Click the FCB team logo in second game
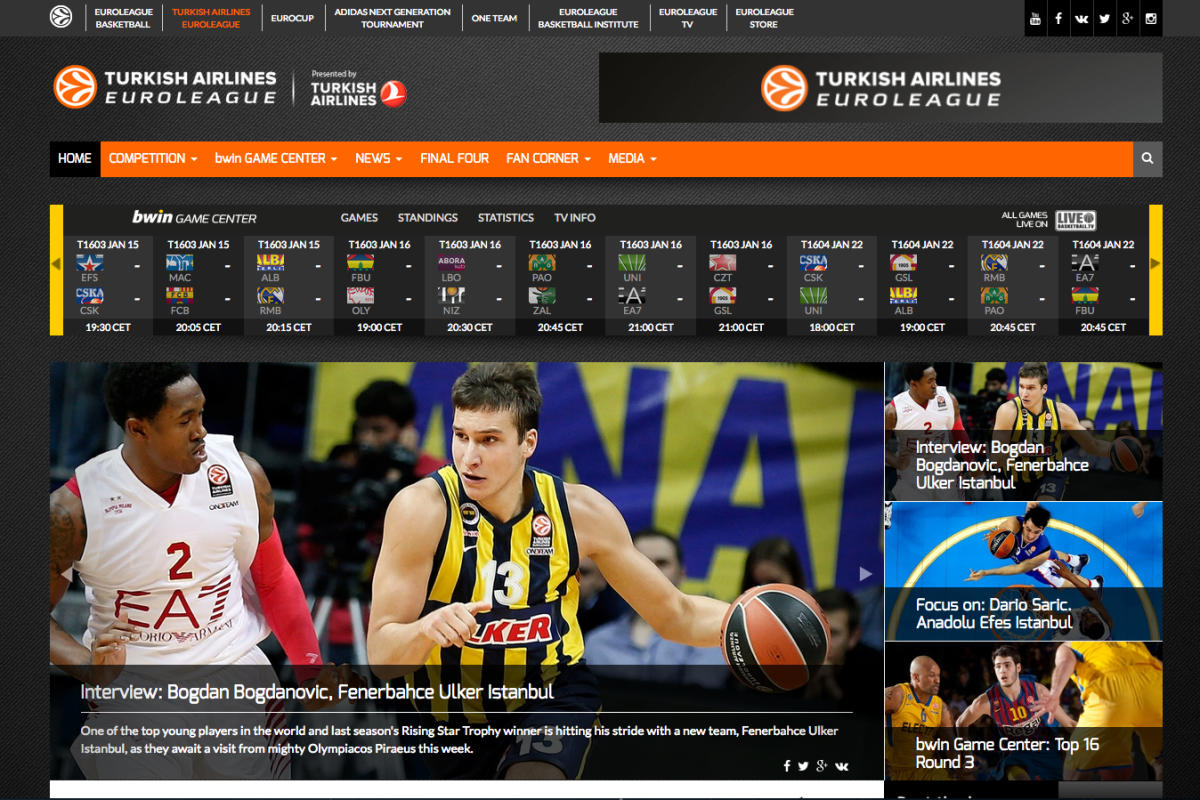This screenshot has width=1200, height=800. click(180, 296)
